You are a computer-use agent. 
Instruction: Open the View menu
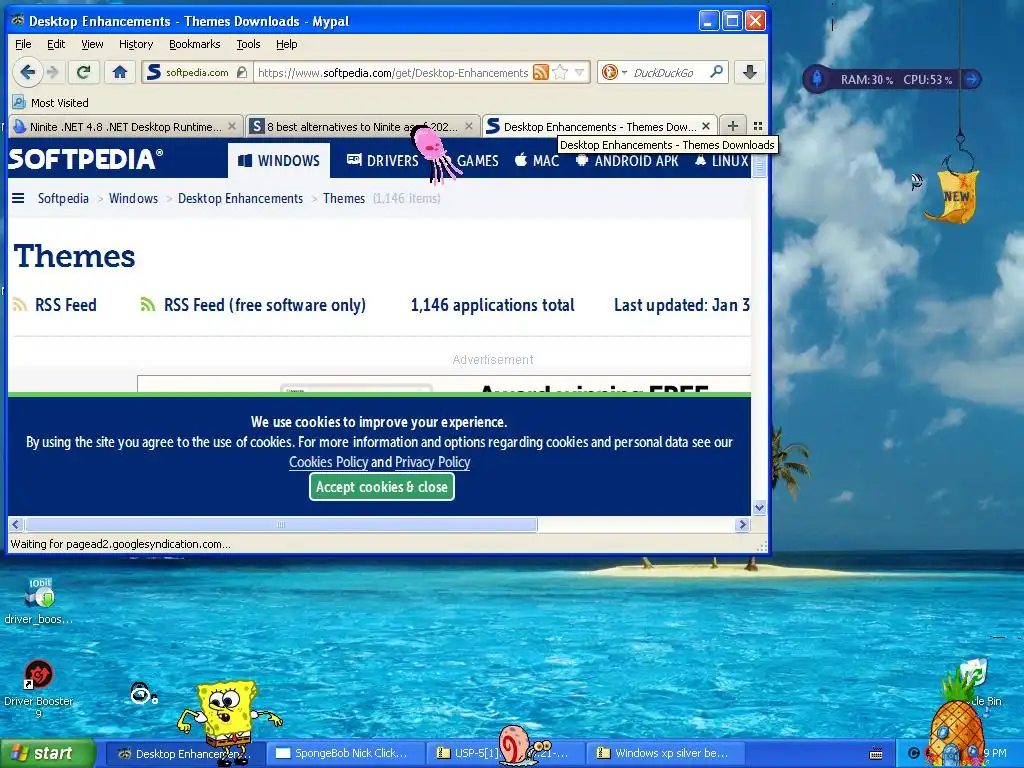(92, 44)
